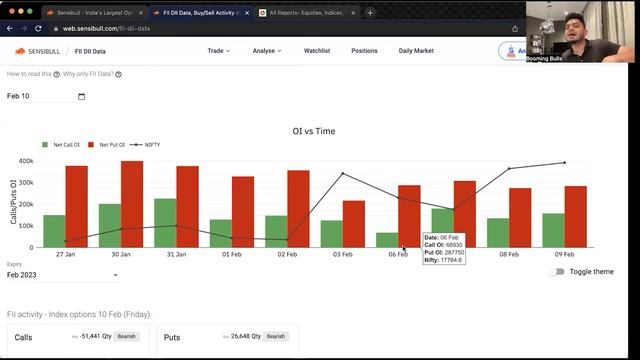
Task: Click the help icon beside Why only FII Data
Action: pos(118,74)
